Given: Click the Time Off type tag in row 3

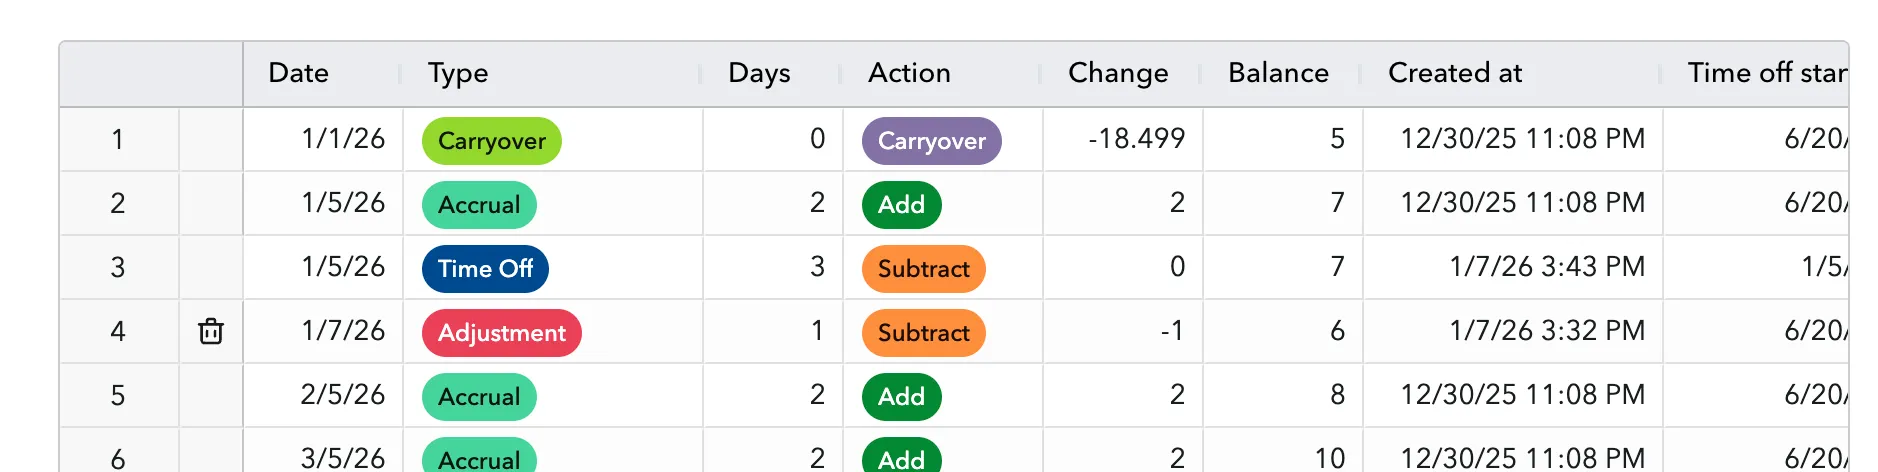Looking at the screenshot, I should tap(485, 269).
